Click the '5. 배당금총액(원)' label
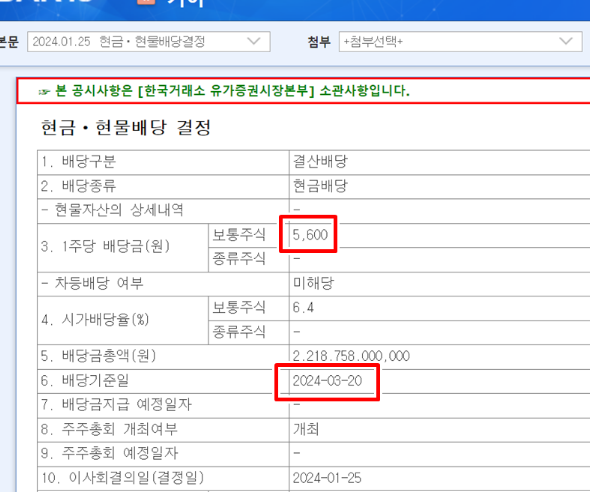This screenshot has height=492, width=590. tap(98, 356)
